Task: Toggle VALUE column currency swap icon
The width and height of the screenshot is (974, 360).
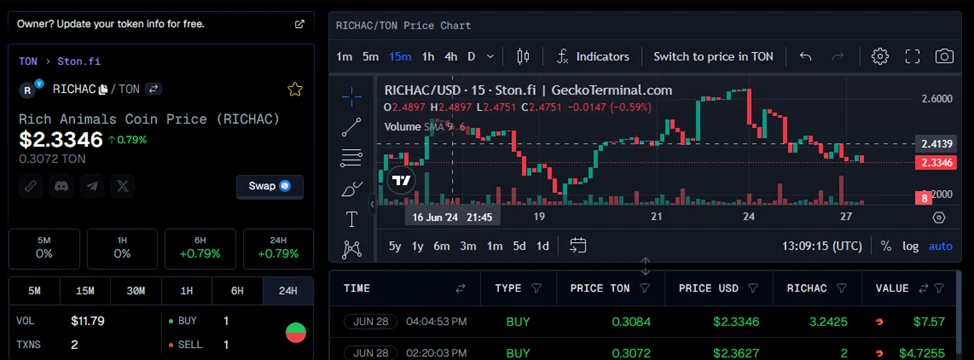Action: tap(923, 288)
